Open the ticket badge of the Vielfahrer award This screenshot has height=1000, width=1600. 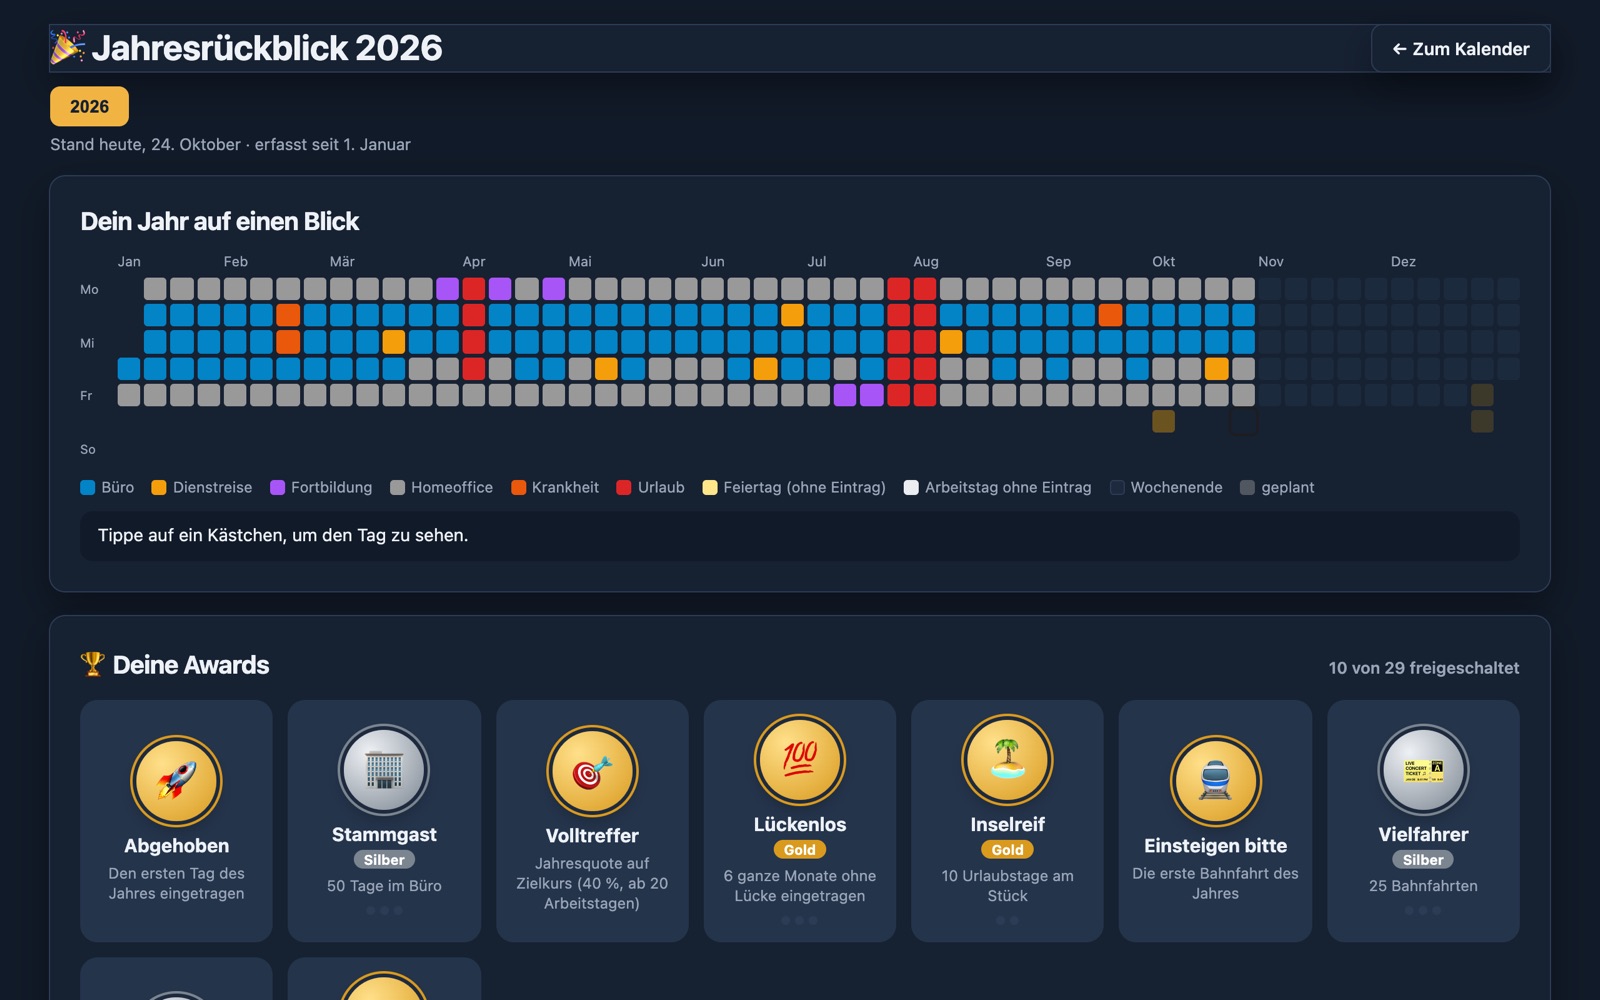(1423, 770)
